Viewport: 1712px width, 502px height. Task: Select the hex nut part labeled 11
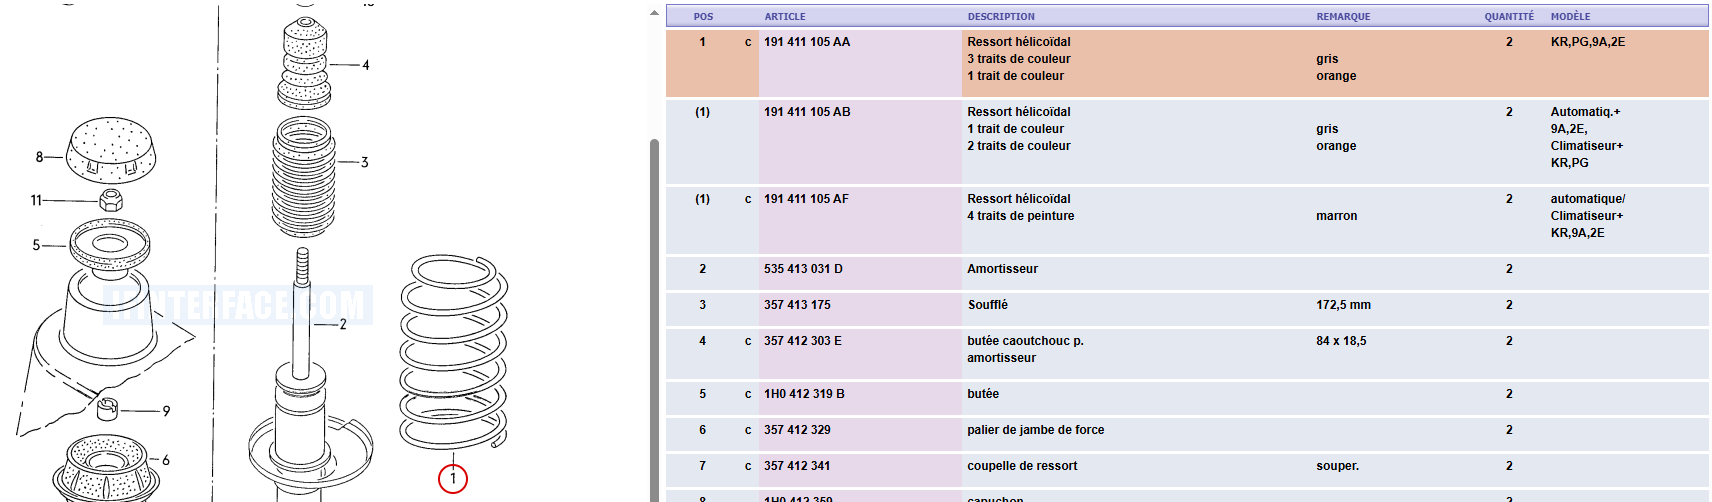point(112,199)
